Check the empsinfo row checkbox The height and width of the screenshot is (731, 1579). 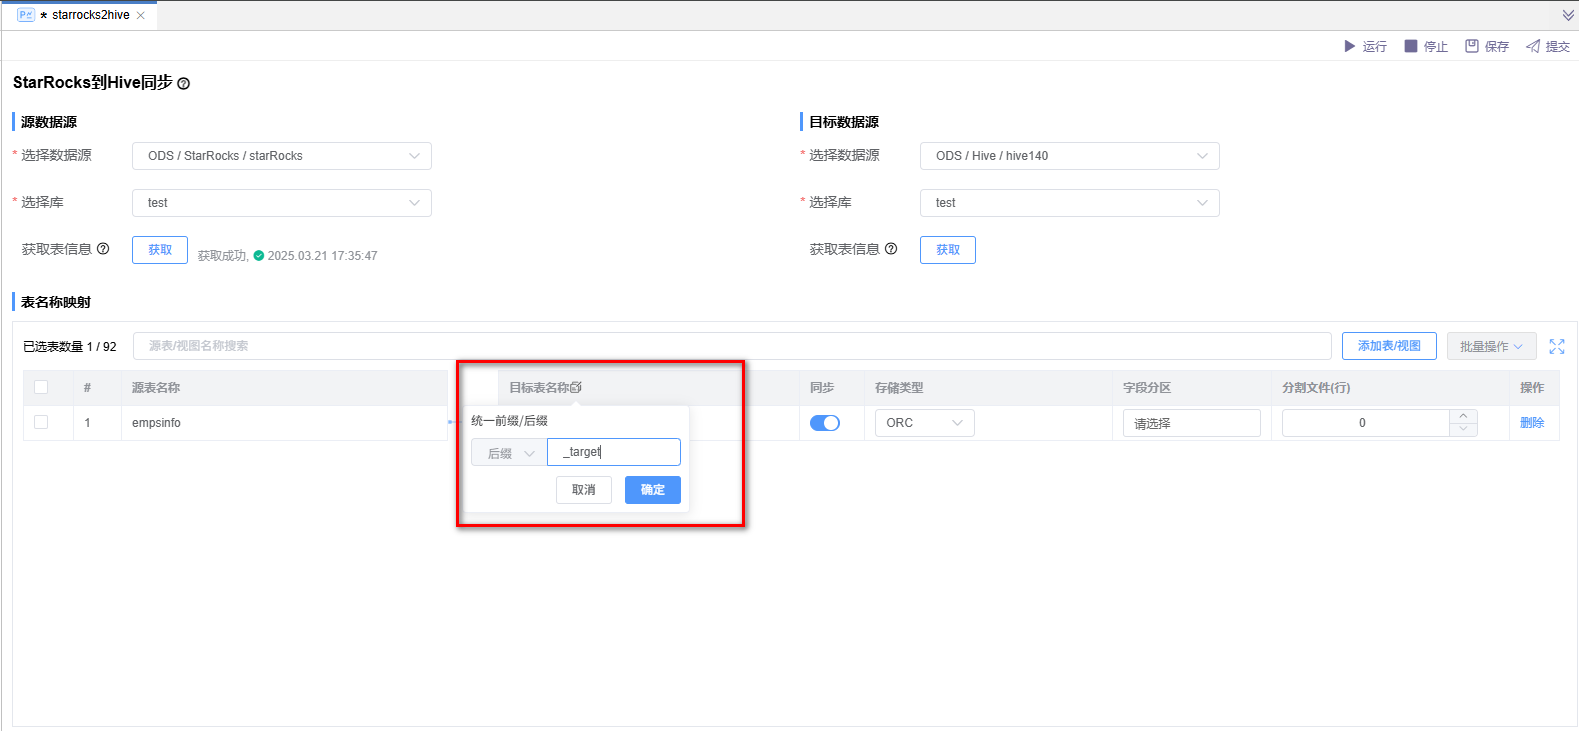[41, 422]
